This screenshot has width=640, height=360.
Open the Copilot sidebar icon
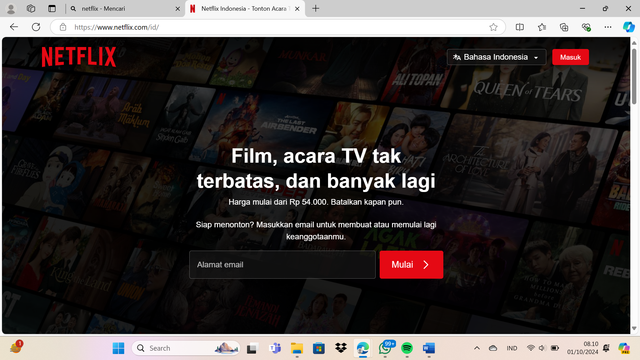click(x=629, y=27)
